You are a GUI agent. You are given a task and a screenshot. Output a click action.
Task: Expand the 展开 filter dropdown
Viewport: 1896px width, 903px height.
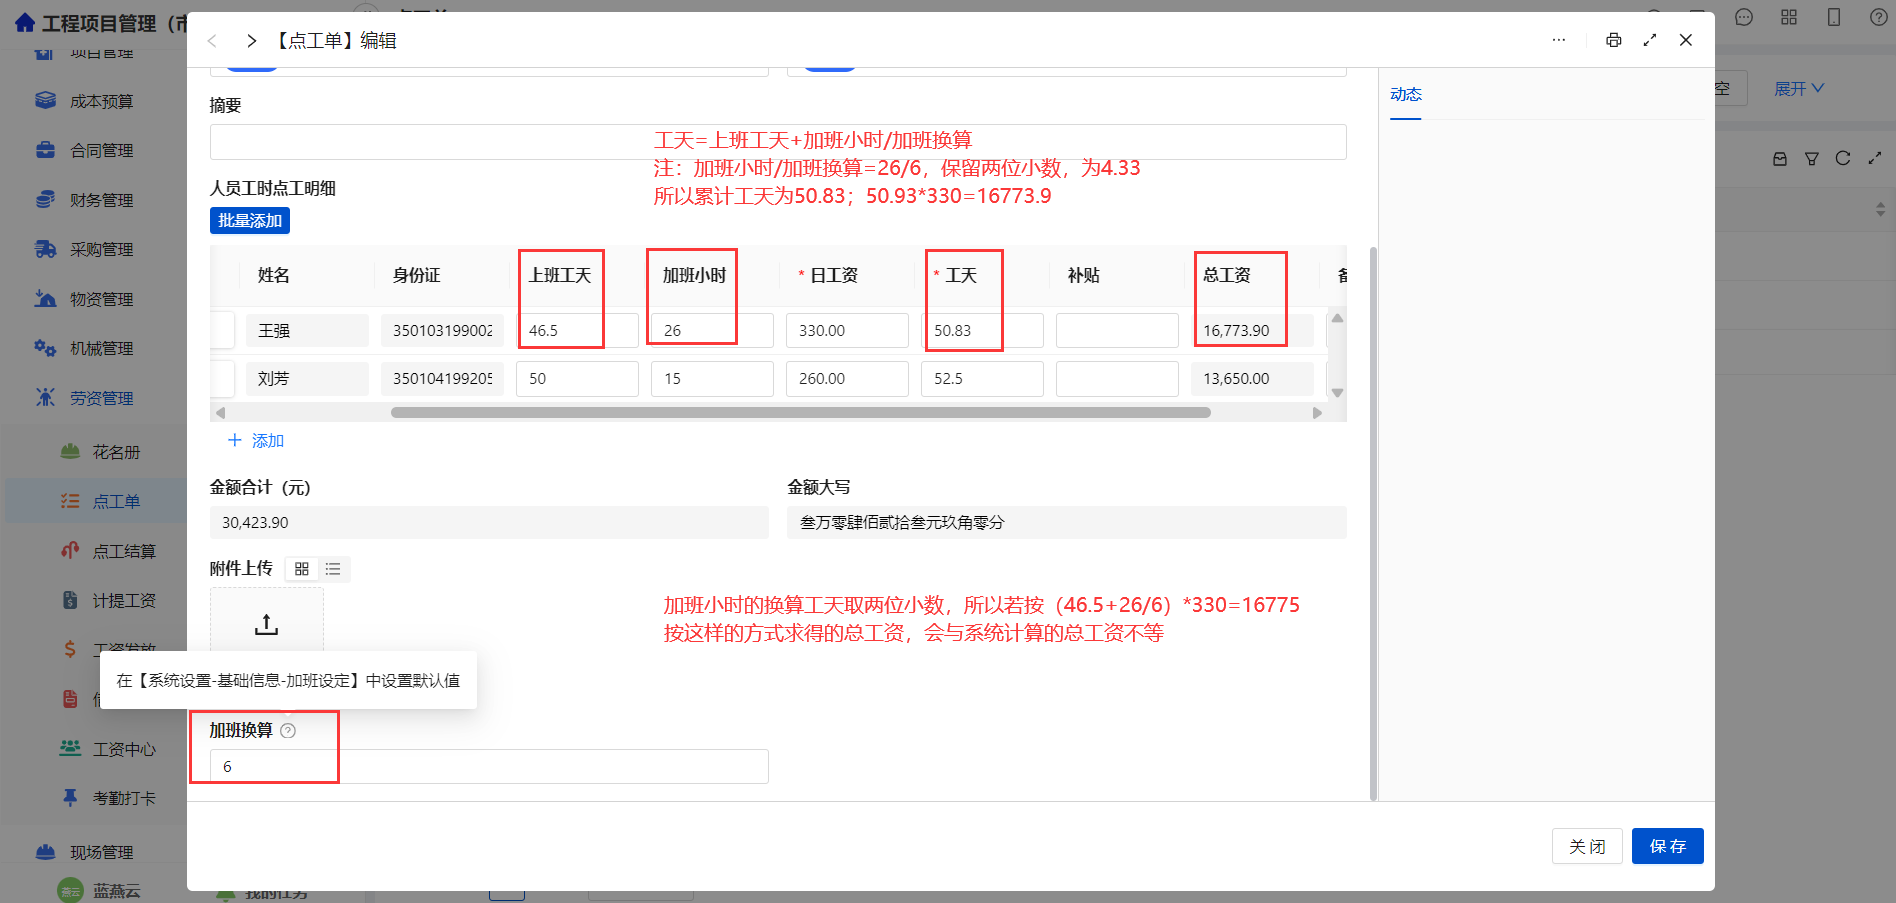pyautogui.click(x=1799, y=89)
